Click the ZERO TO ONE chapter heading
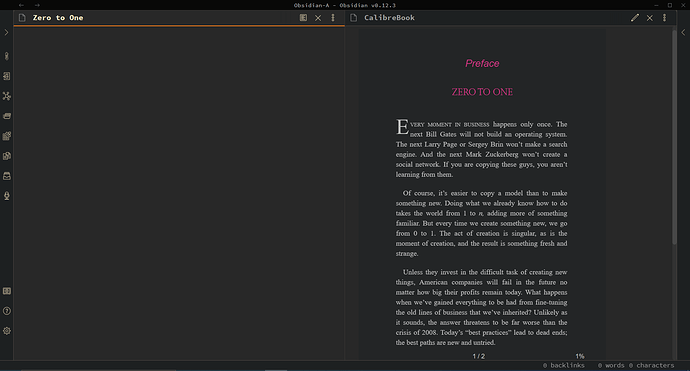 click(482, 92)
